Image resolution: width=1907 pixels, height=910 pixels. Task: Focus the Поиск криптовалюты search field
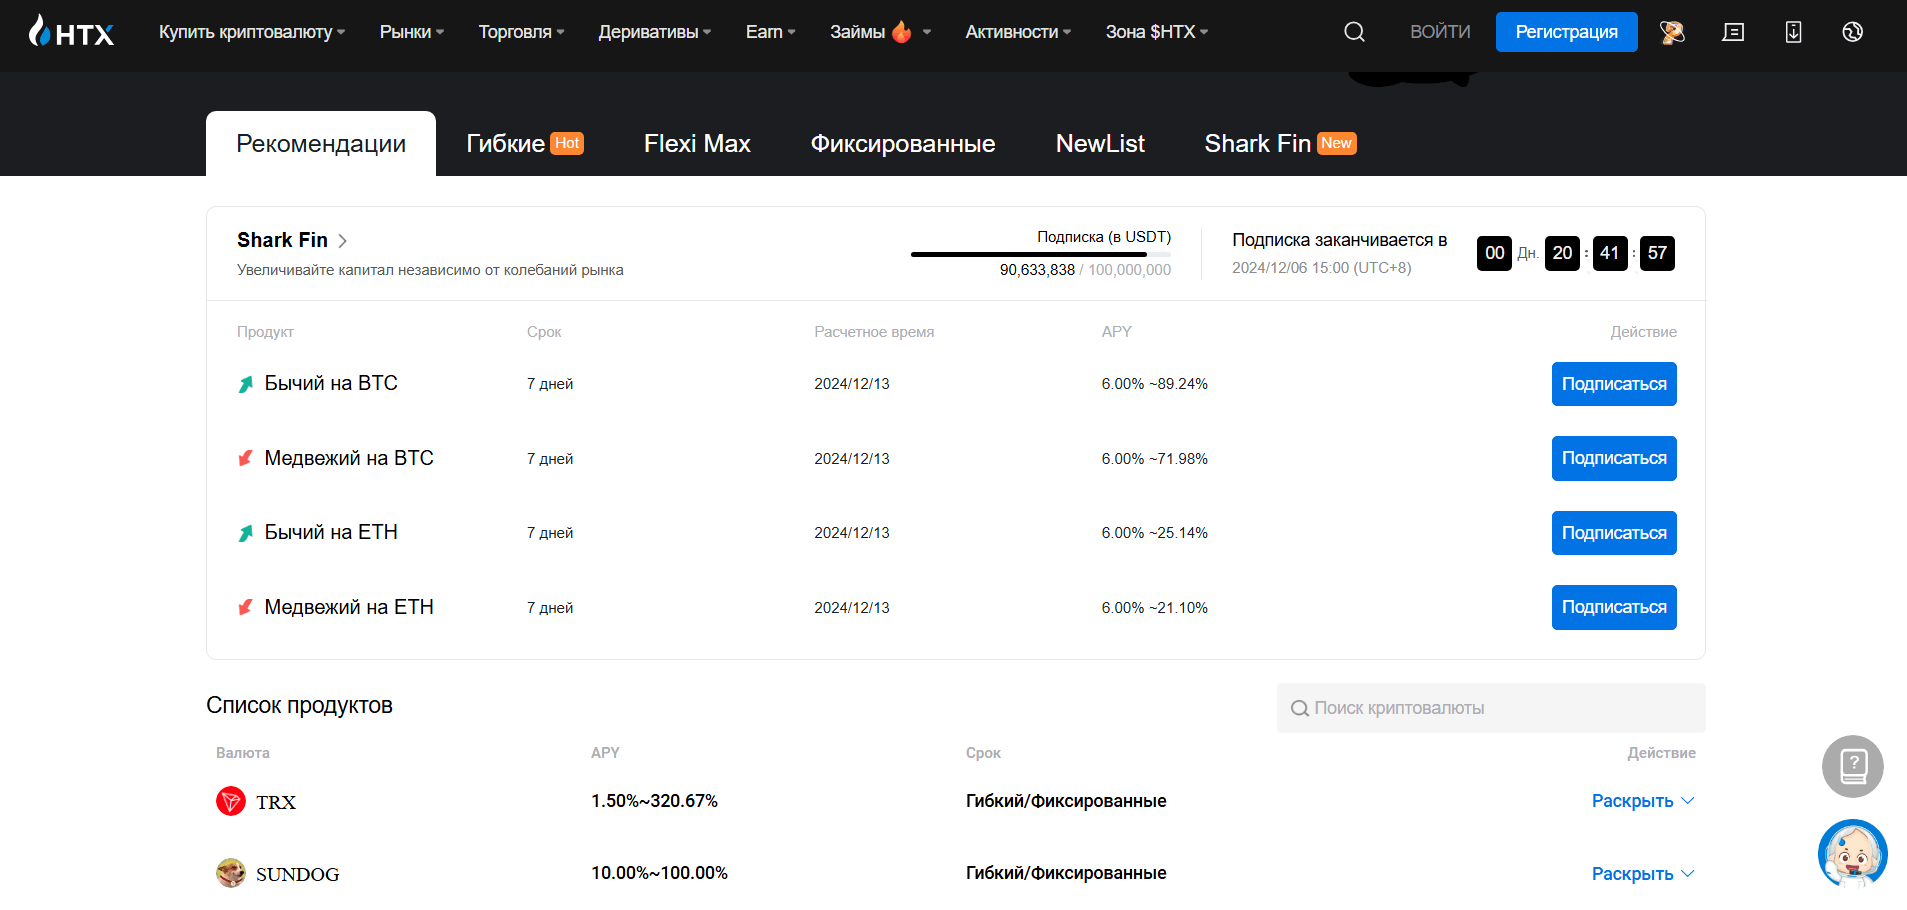point(1491,708)
